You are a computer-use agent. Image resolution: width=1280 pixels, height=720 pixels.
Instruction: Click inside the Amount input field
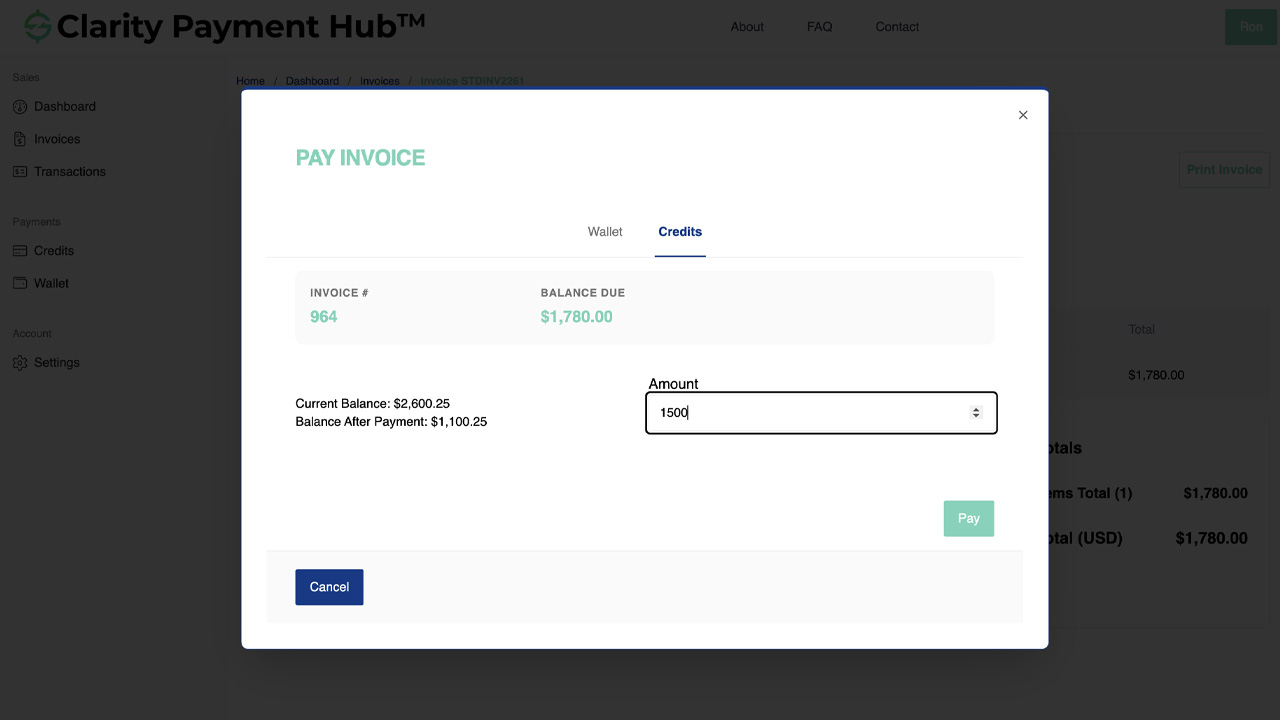pyautogui.click(x=800, y=412)
